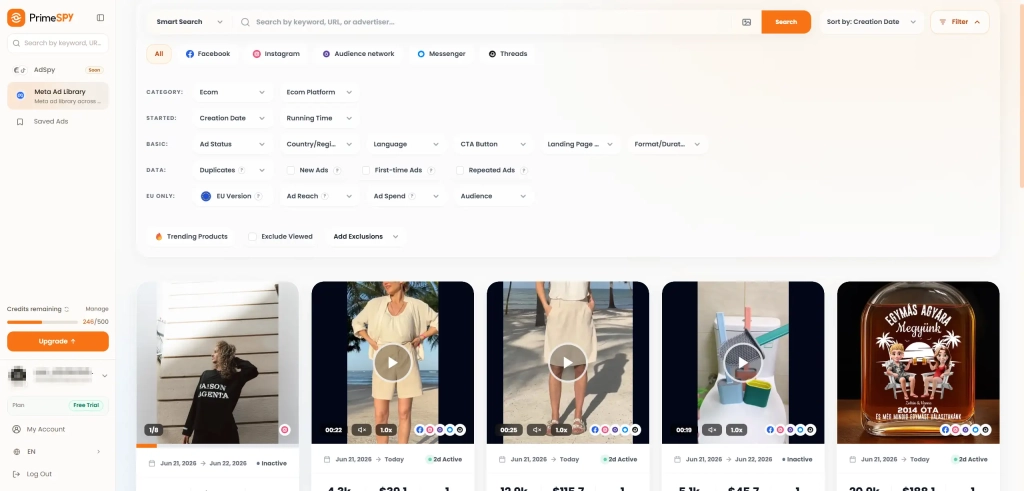Image resolution: width=1024 pixels, height=491 pixels.
Task: Open the Audience dropdown
Action: pos(493,197)
